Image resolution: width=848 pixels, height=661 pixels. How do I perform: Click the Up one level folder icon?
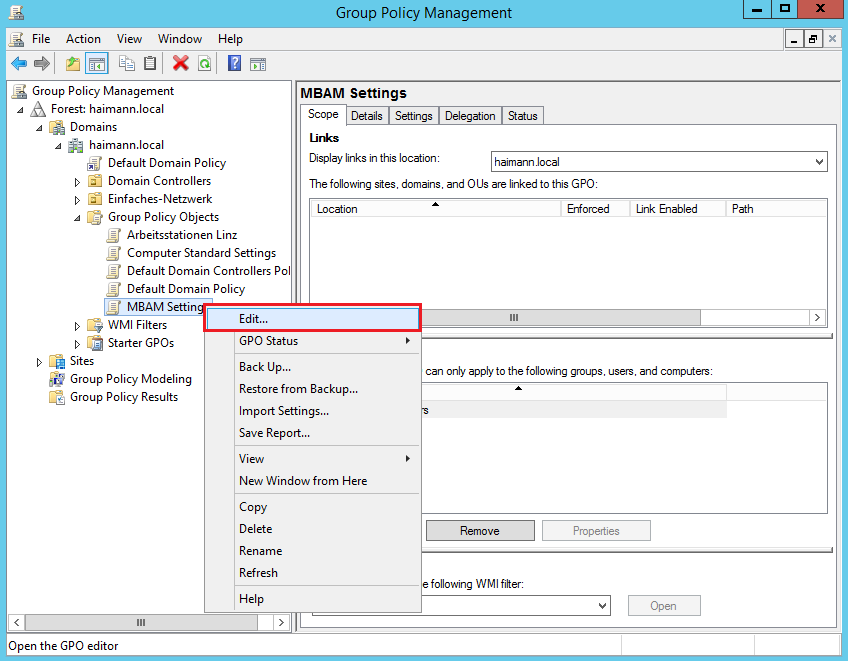[x=73, y=64]
